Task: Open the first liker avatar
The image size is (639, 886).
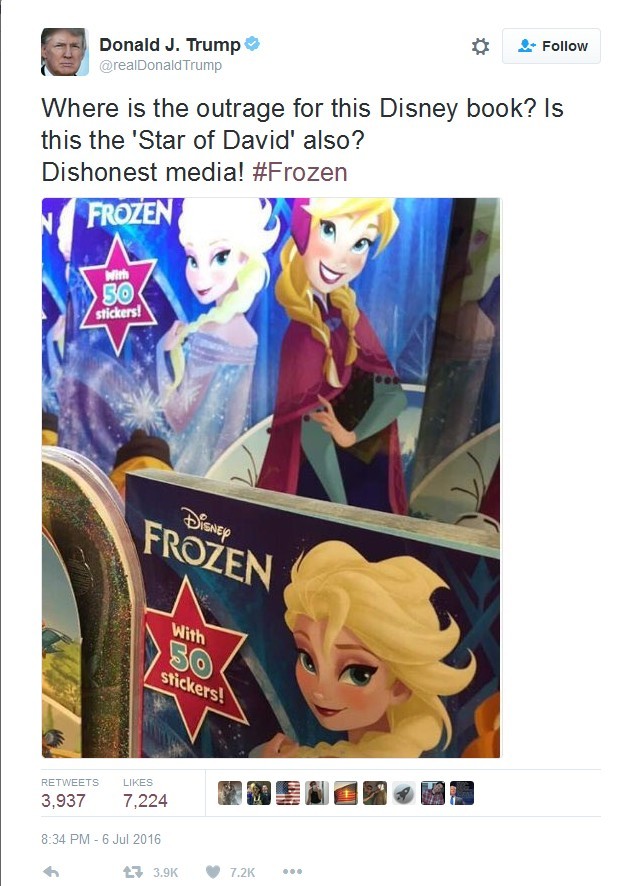Action: (230, 793)
